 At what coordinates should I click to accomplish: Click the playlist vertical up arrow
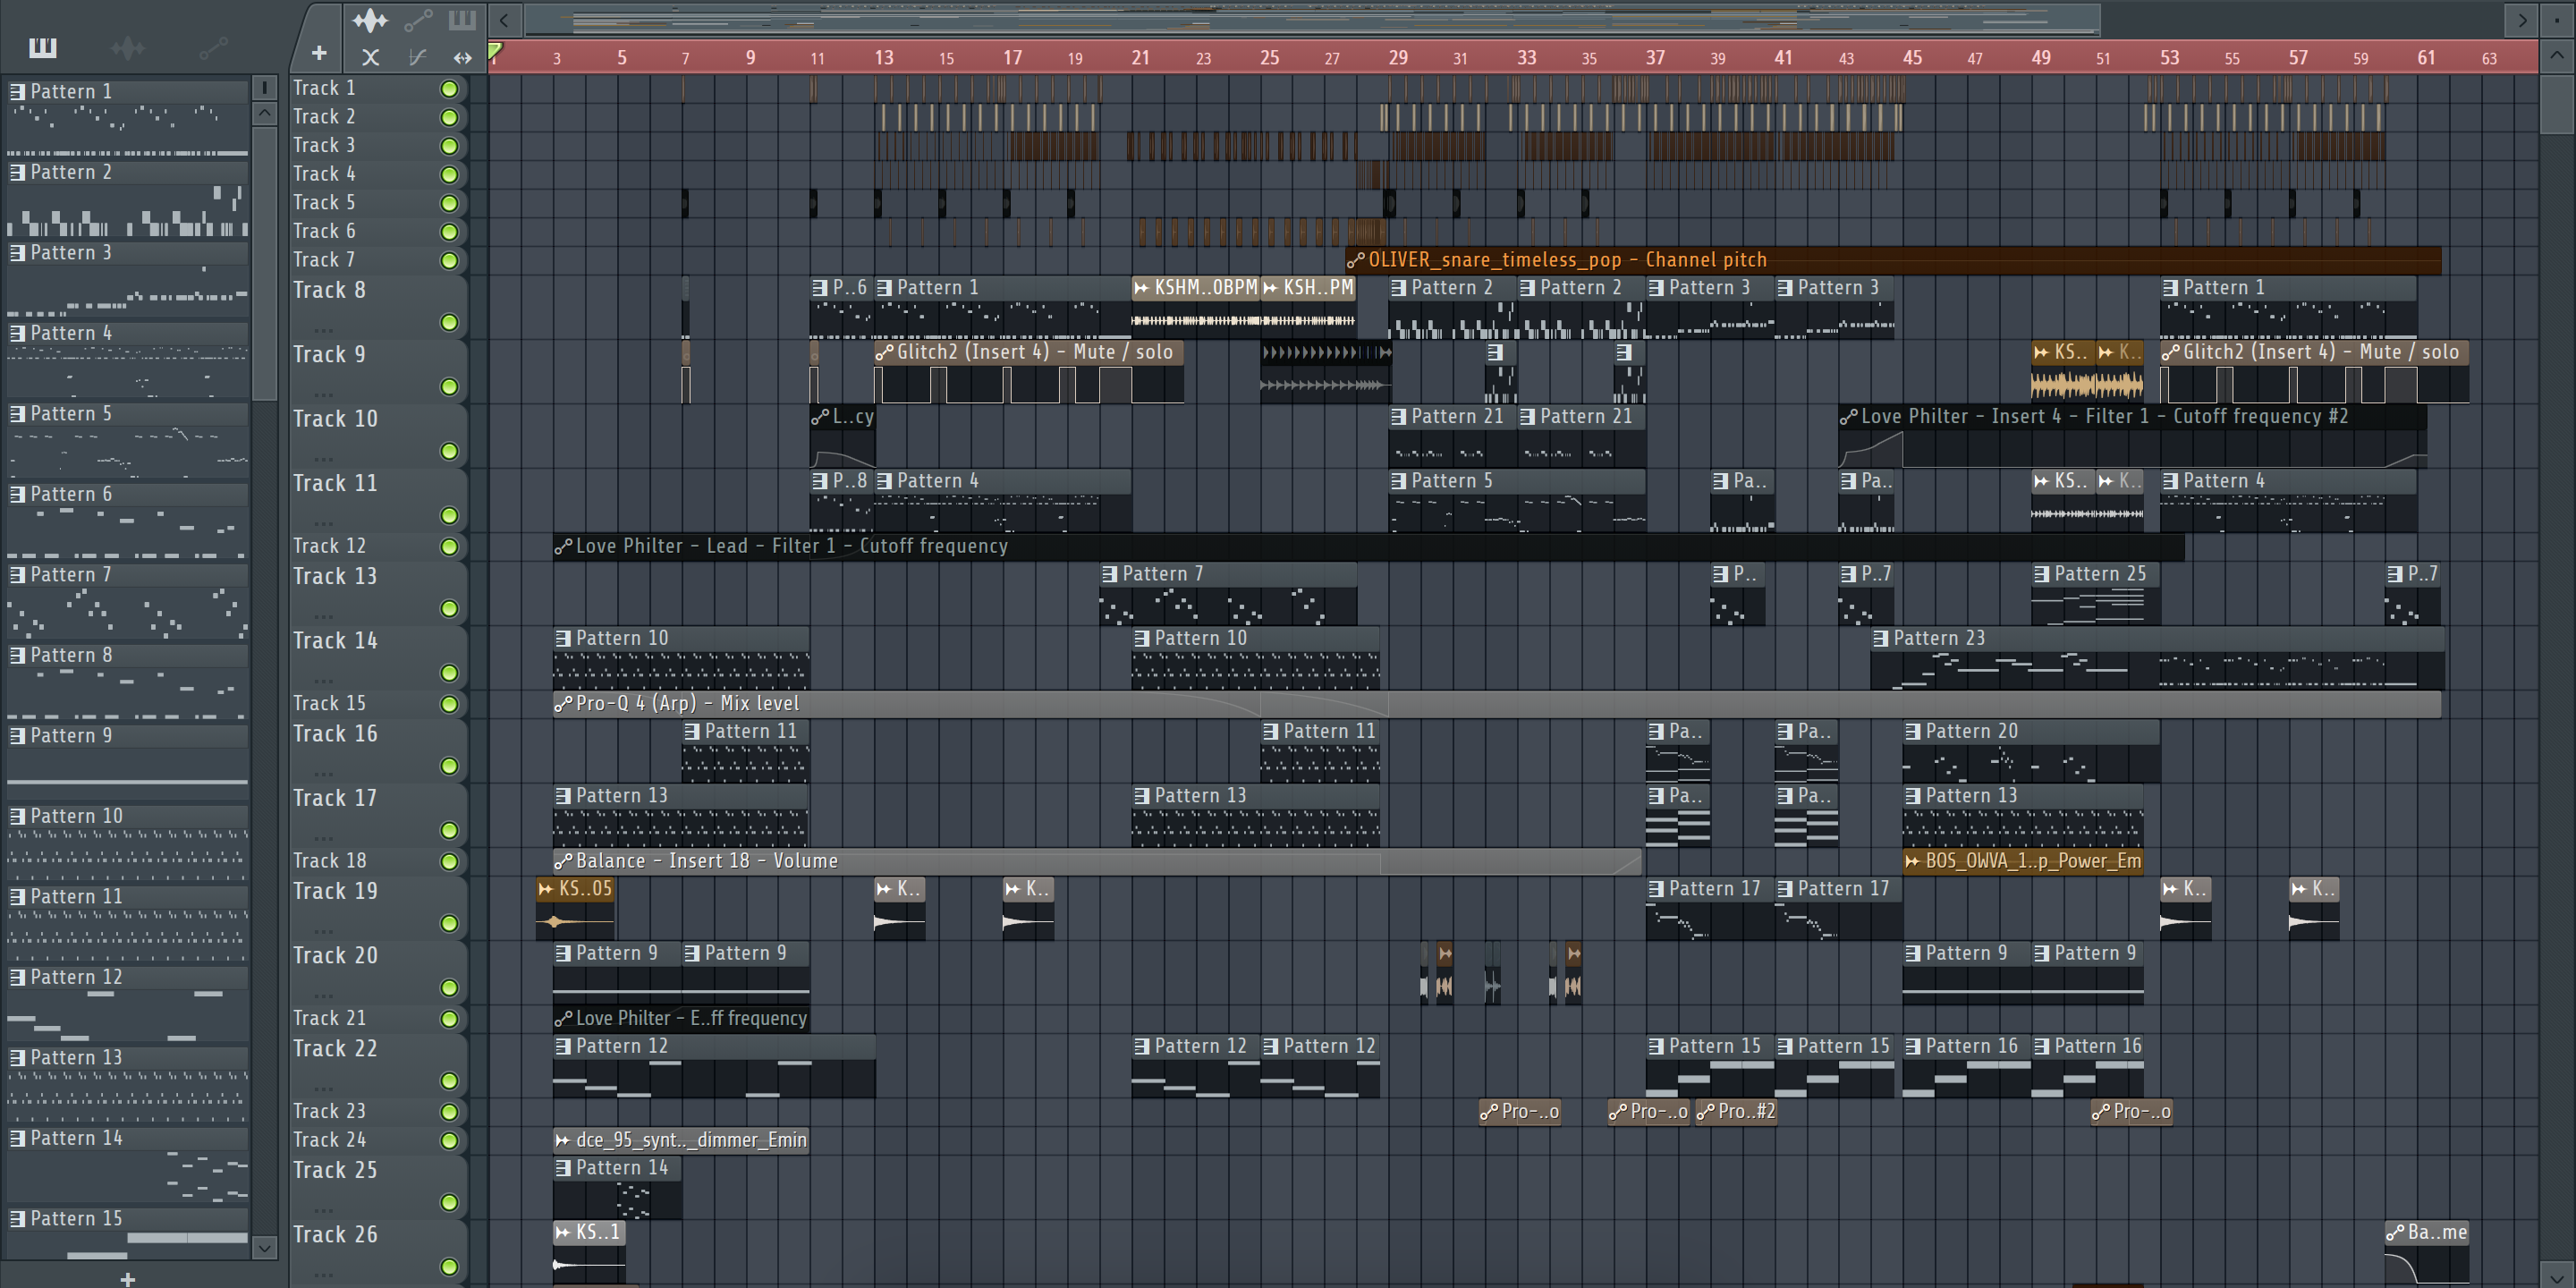coord(2557,55)
